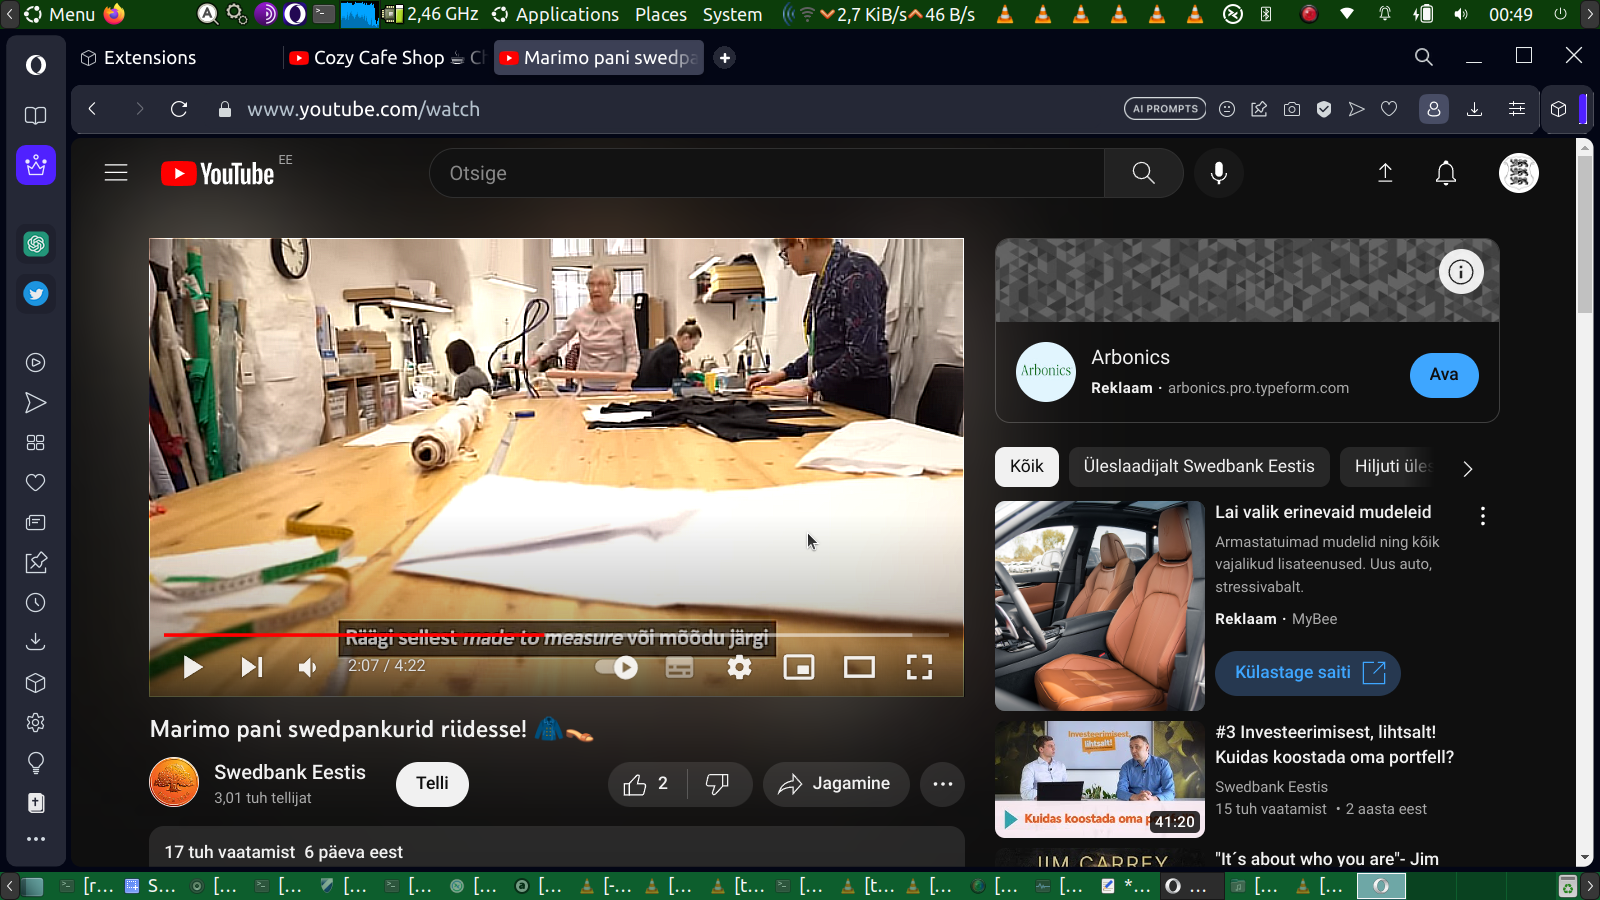The image size is (1600, 900).
Task: Click the upload video icon
Action: point(1385,173)
